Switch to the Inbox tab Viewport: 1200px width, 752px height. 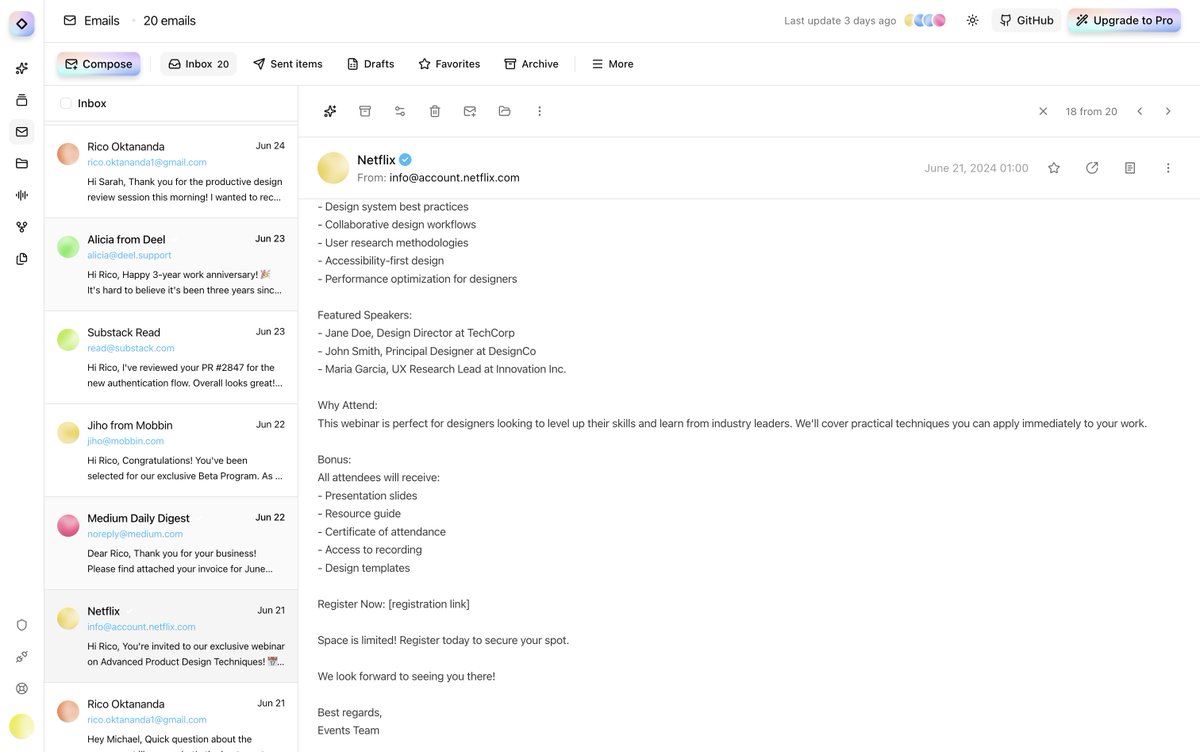click(199, 64)
